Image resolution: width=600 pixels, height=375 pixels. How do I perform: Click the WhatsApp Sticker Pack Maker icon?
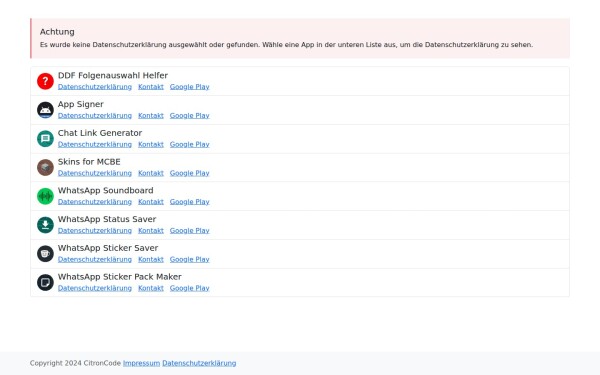click(45, 282)
